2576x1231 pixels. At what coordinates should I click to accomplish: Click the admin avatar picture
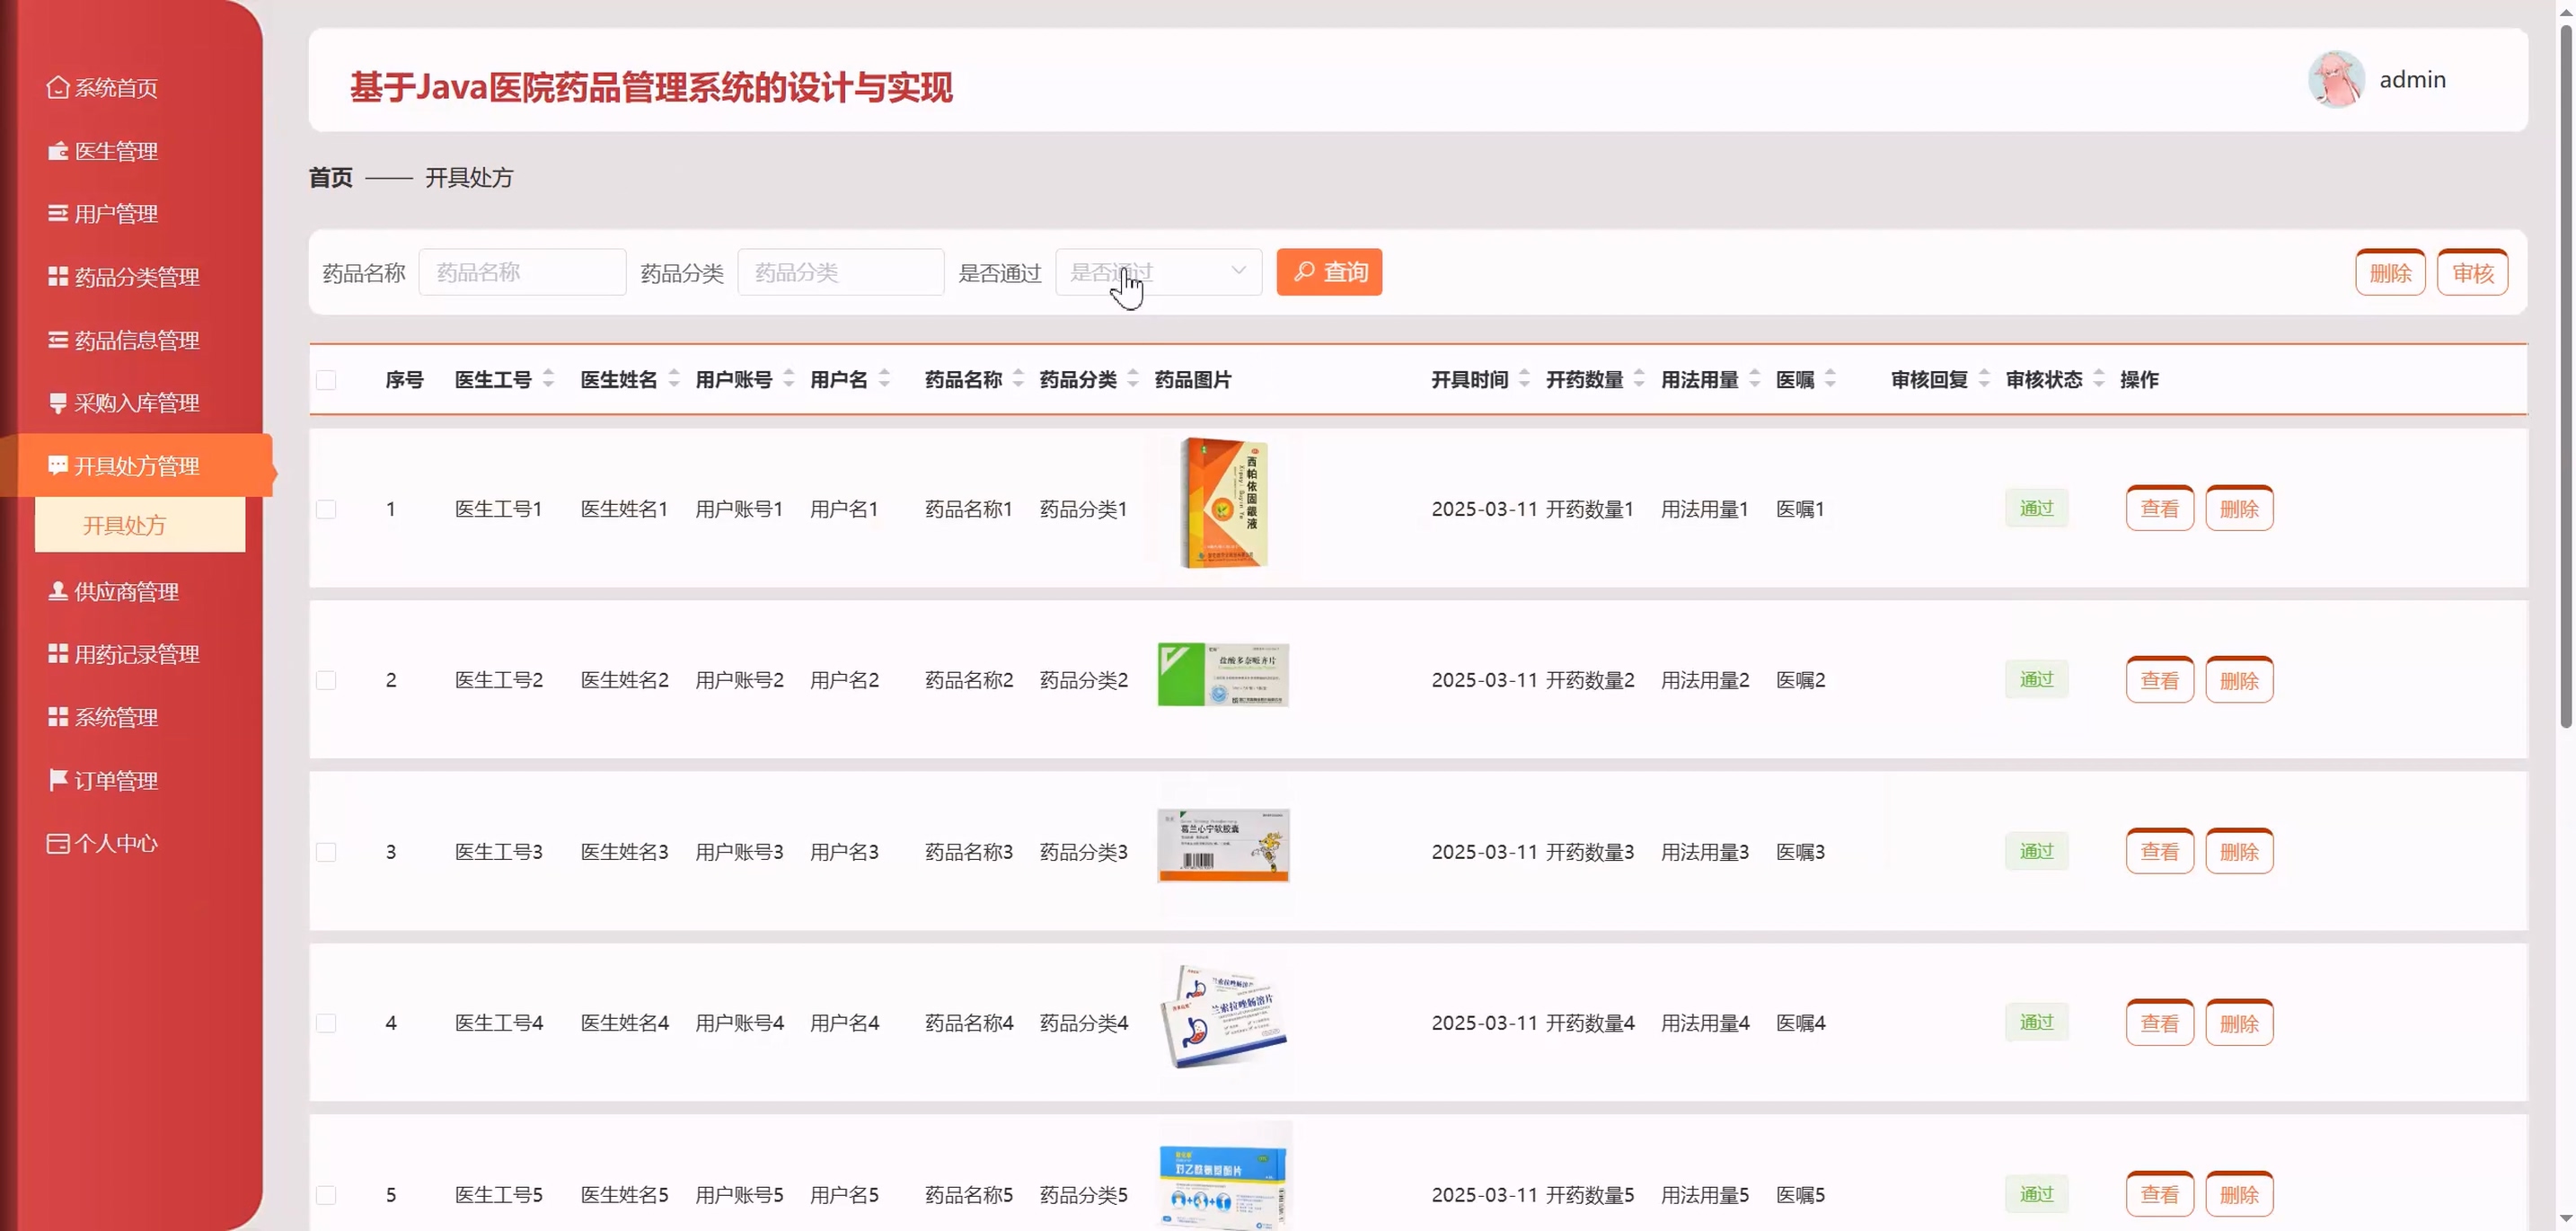(x=2336, y=79)
